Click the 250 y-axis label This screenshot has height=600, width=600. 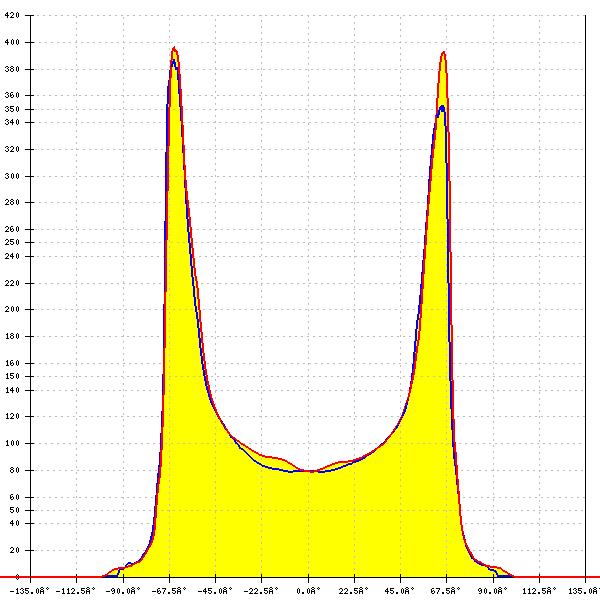[x=12, y=242]
